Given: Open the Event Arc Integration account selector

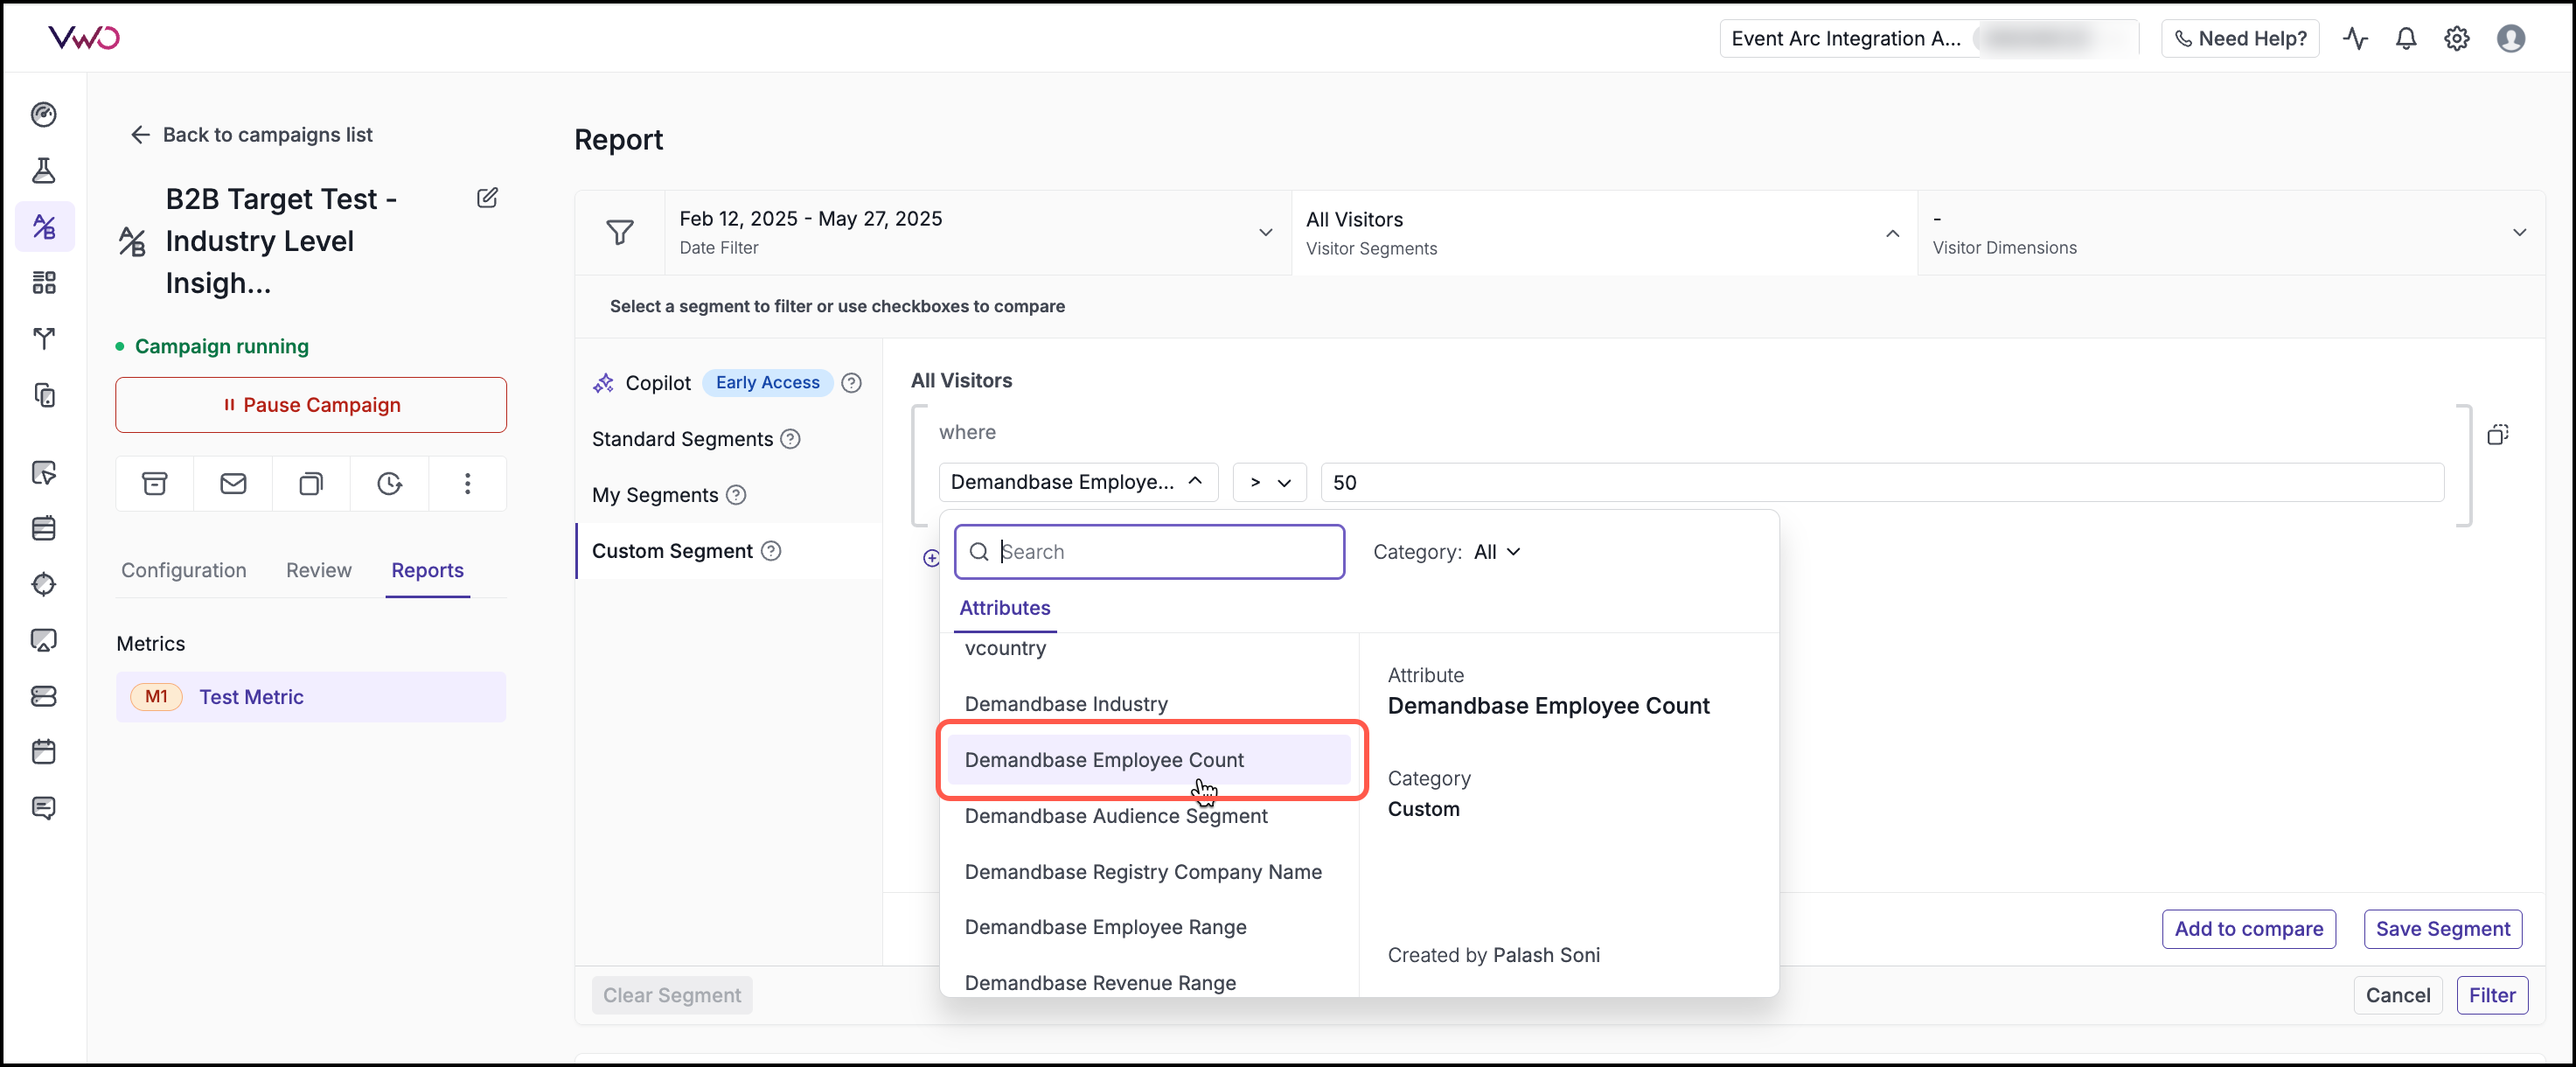Looking at the screenshot, I should (1928, 39).
